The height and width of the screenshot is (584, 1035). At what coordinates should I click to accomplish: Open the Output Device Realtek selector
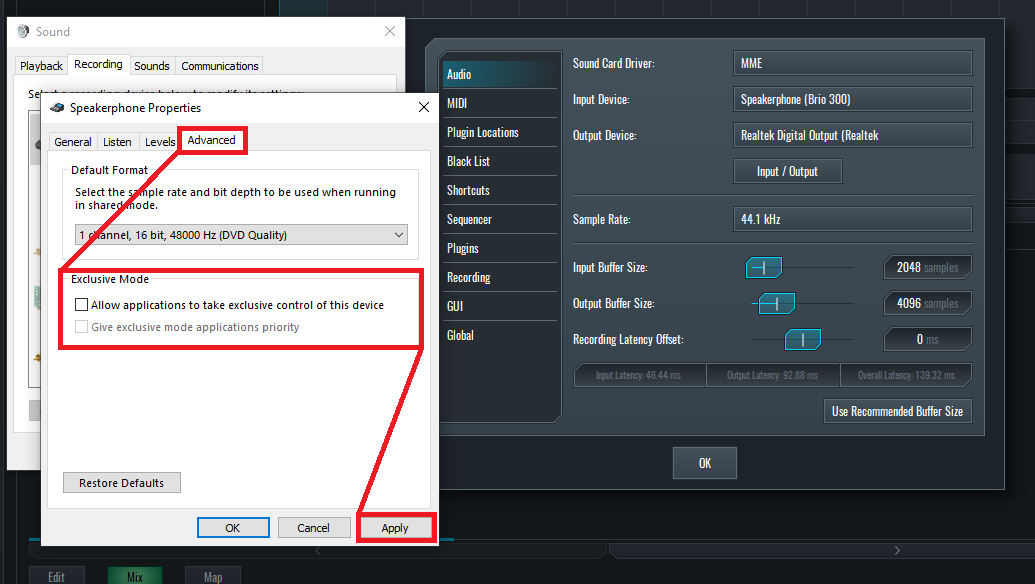852,135
